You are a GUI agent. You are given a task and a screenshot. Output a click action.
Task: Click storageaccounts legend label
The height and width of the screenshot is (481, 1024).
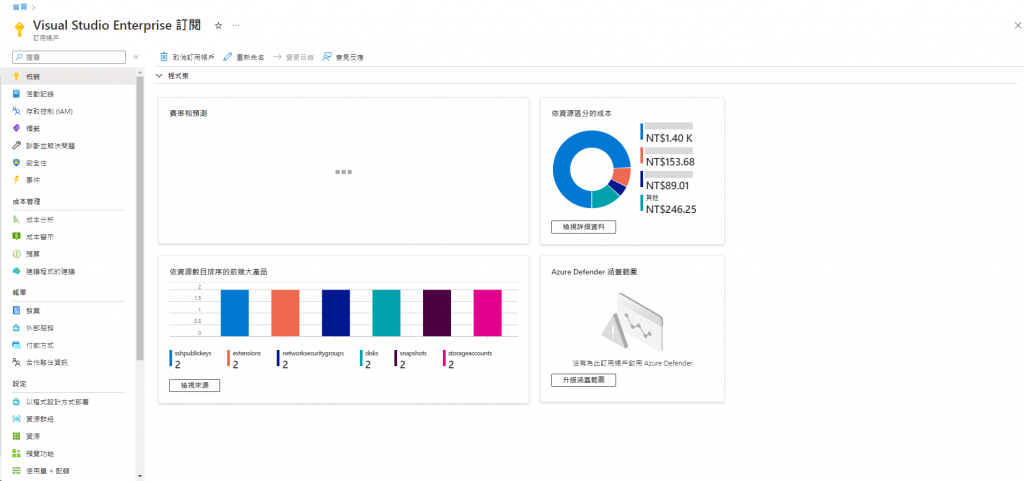(x=470, y=353)
